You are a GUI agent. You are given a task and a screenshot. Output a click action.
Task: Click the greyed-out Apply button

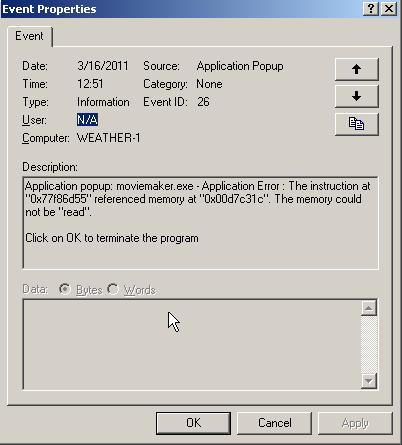tap(355, 423)
